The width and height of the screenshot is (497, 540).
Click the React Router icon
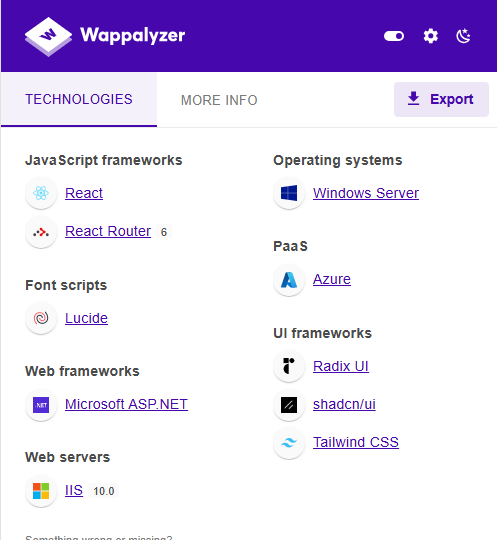click(x=41, y=232)
